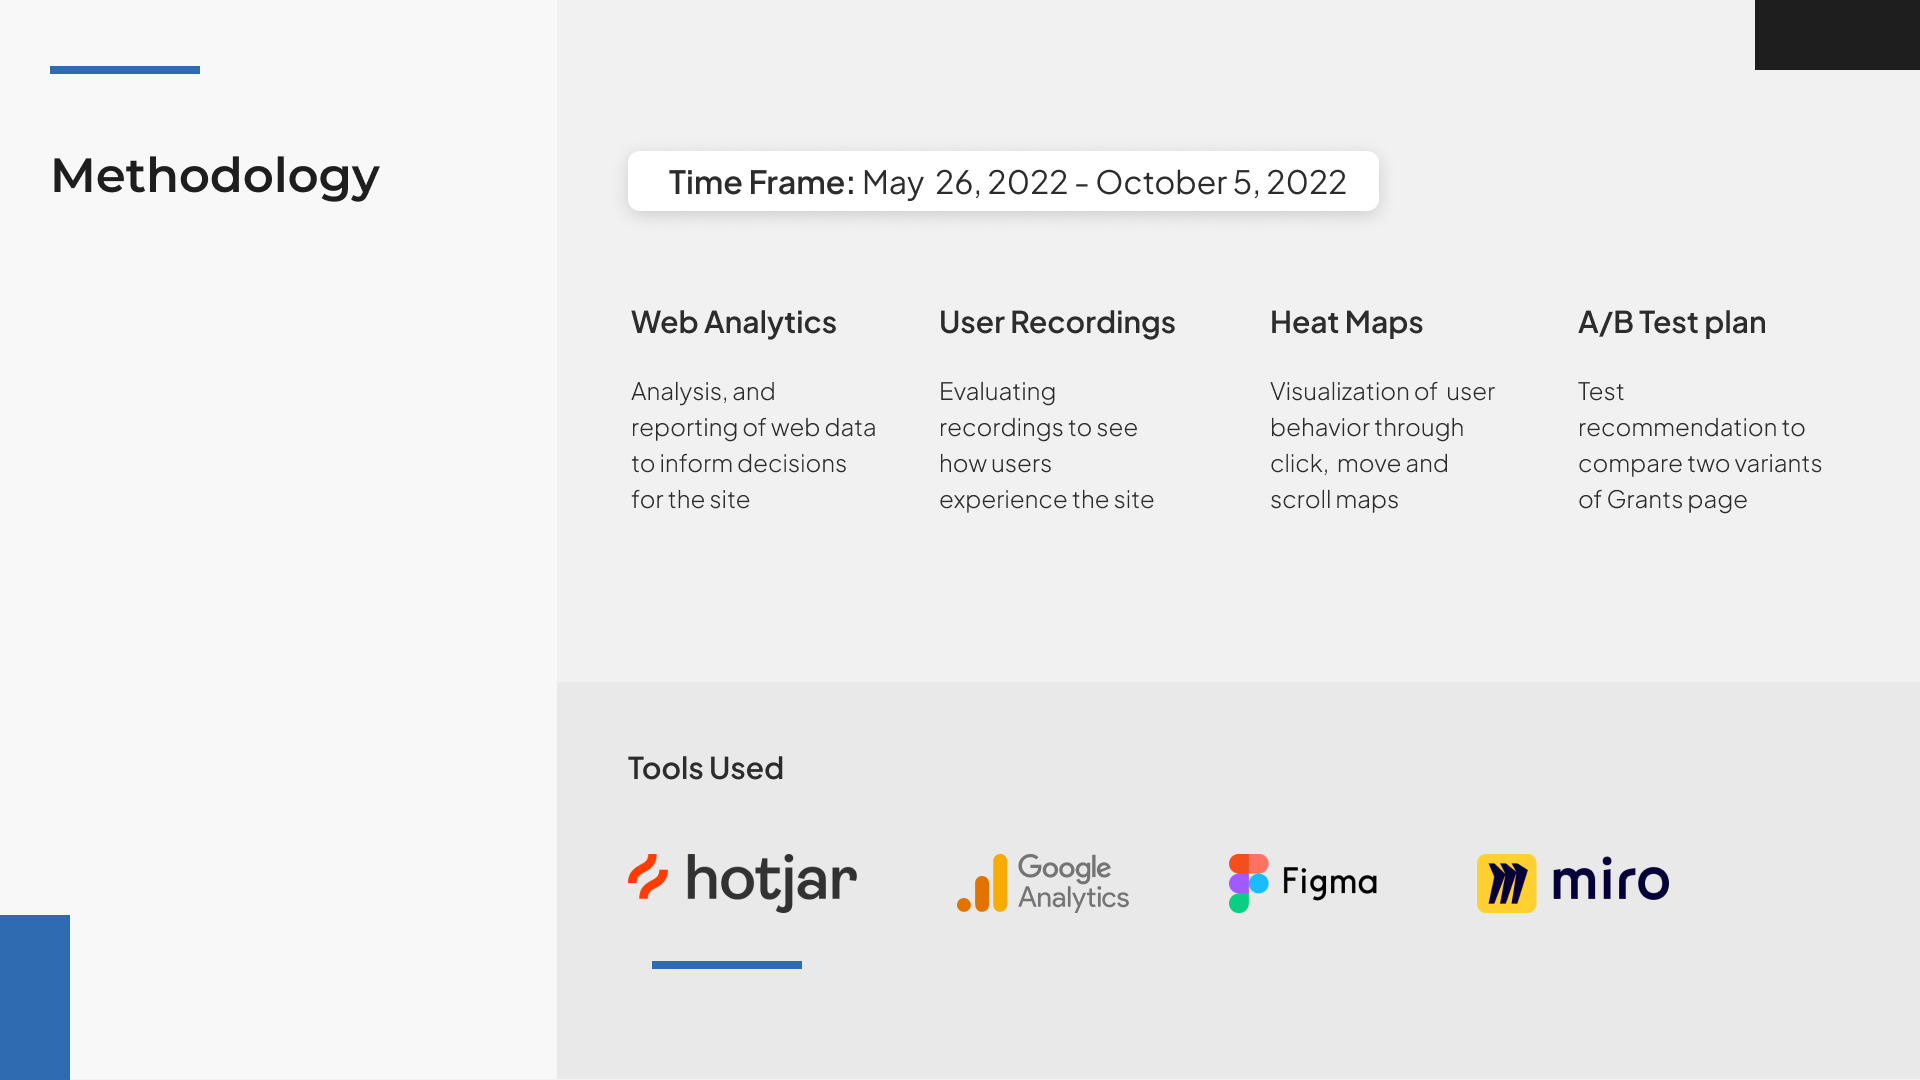This screenshot has height=1080, width=1920.
Task: Click the Figma colorful logo icon
Action: 1248,883
